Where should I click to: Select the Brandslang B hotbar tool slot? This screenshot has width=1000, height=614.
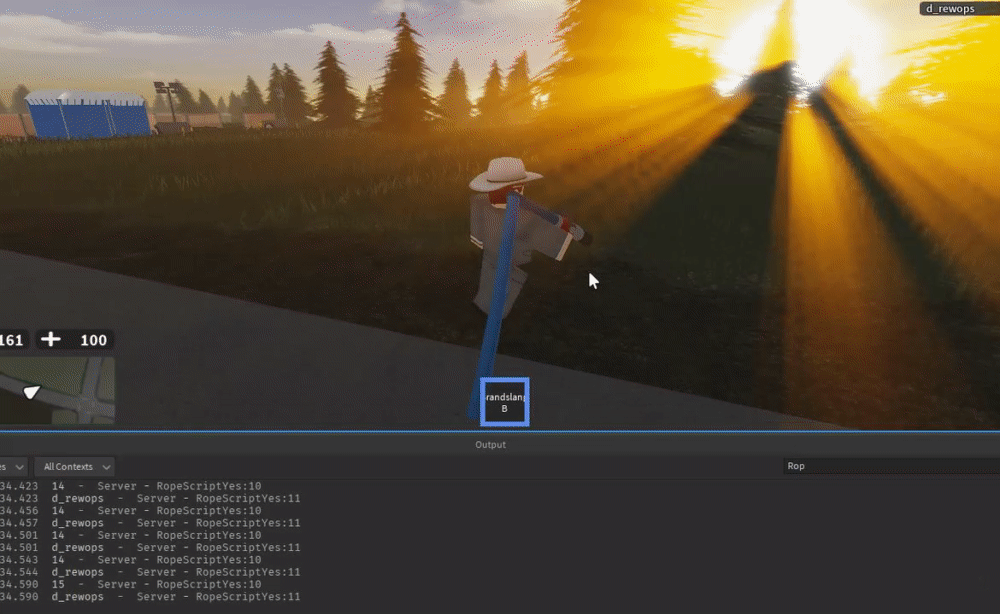pyautogui.click(x=504, y=402)
